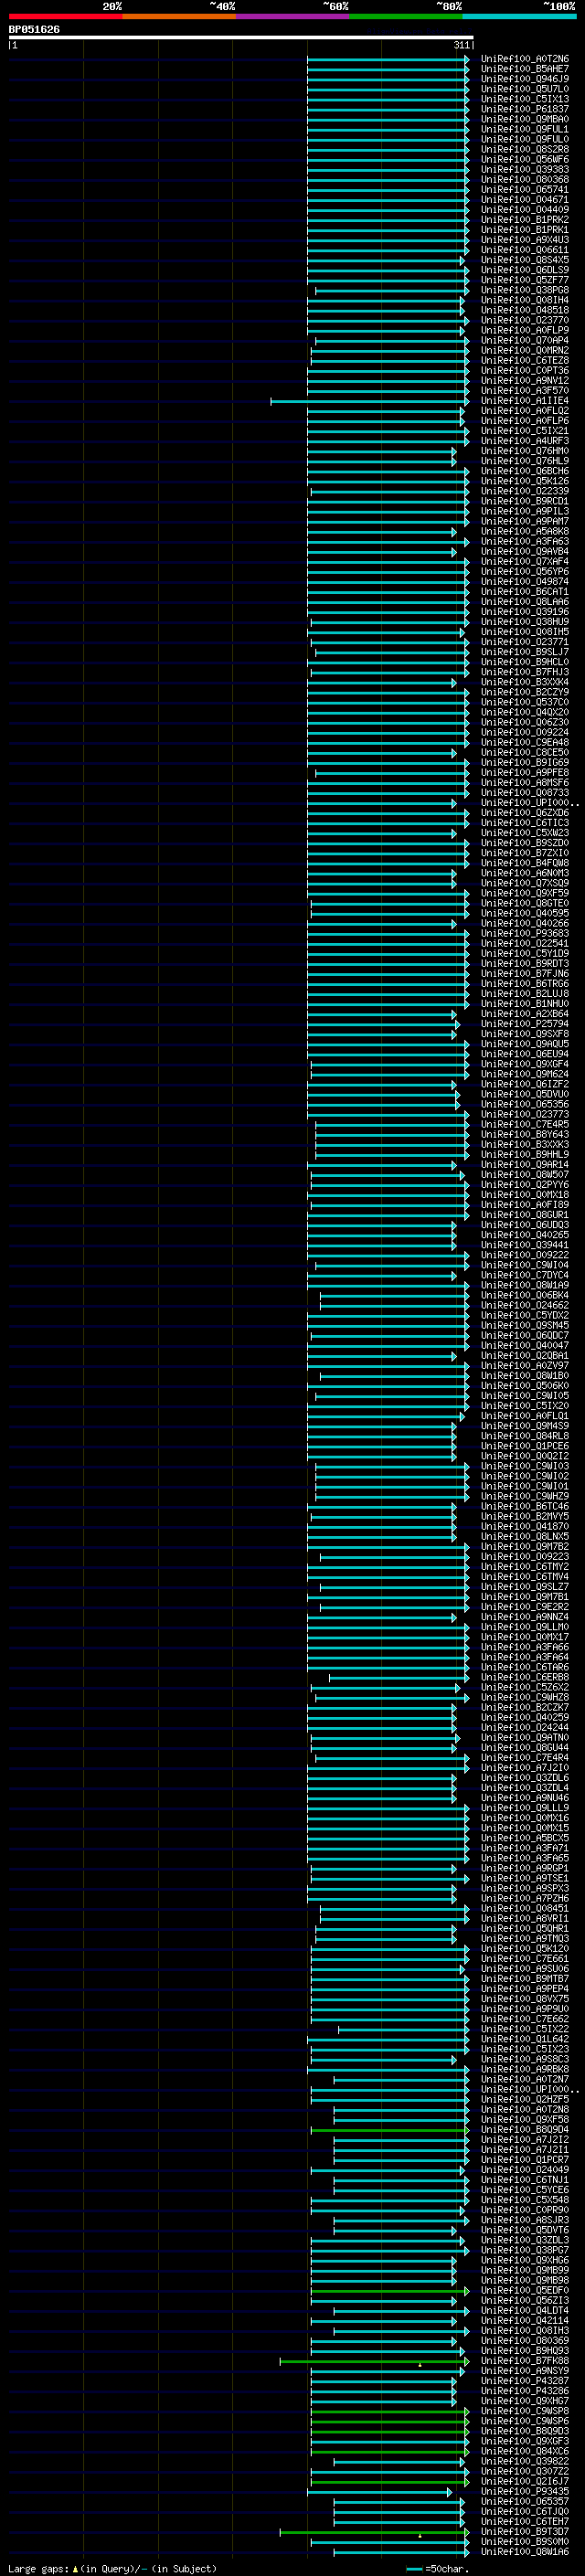Image resolution: width=585 pixels, height=2576 pixels.
Task: Select the UniRef100_B9T3D7 label
Action: [x=524, y=2532]
